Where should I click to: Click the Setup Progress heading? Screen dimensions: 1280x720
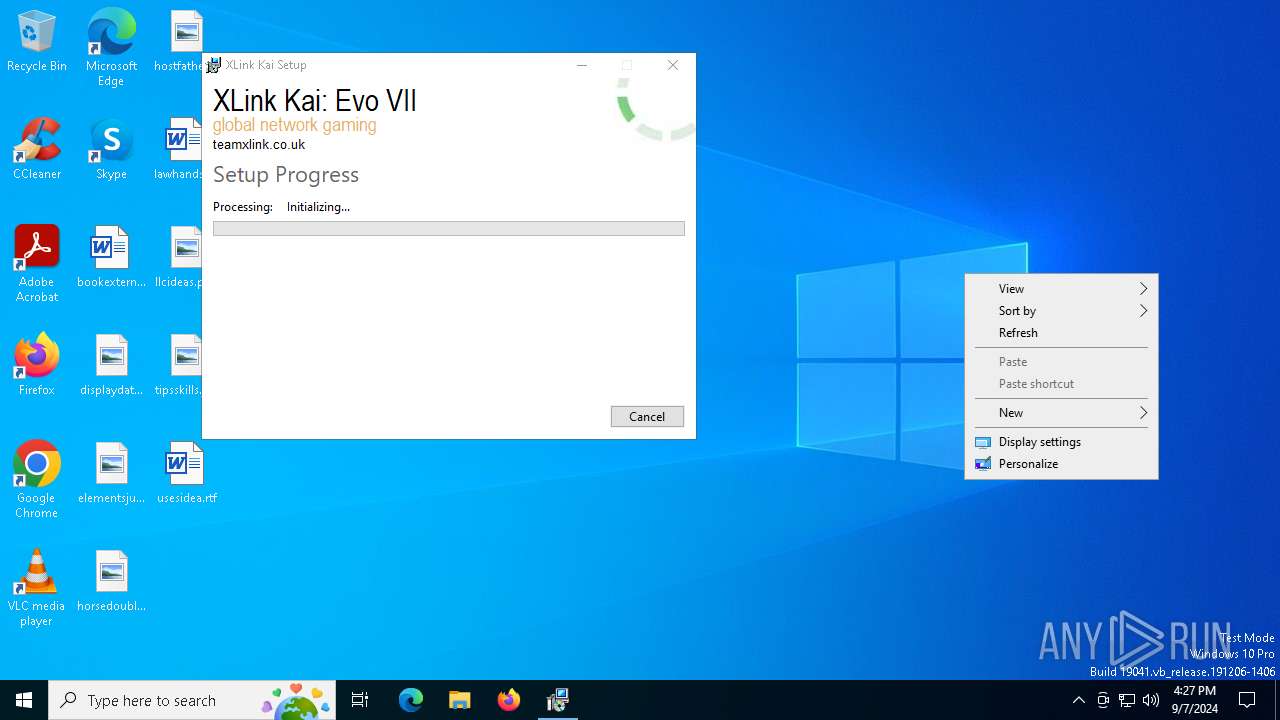tap(286, 175)
